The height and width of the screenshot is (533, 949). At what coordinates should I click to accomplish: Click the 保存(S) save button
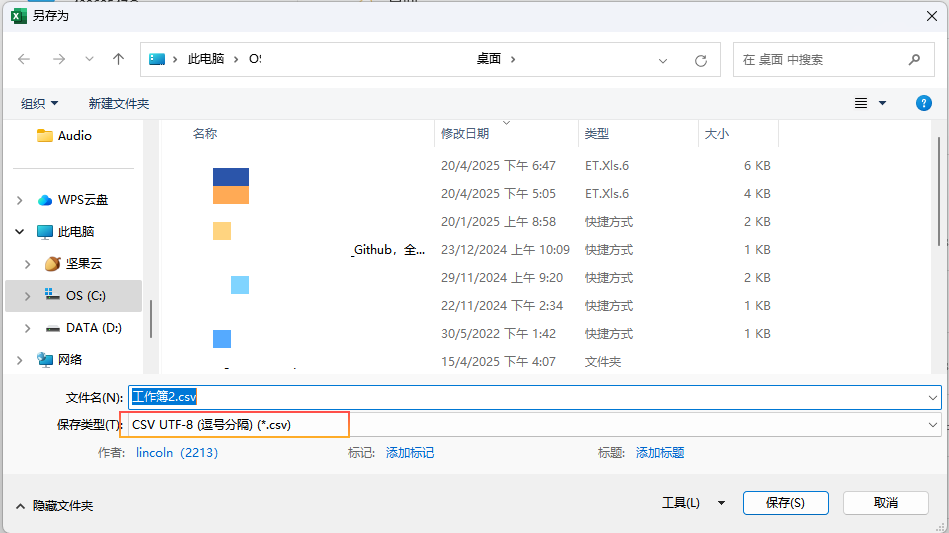pos(784,502)
